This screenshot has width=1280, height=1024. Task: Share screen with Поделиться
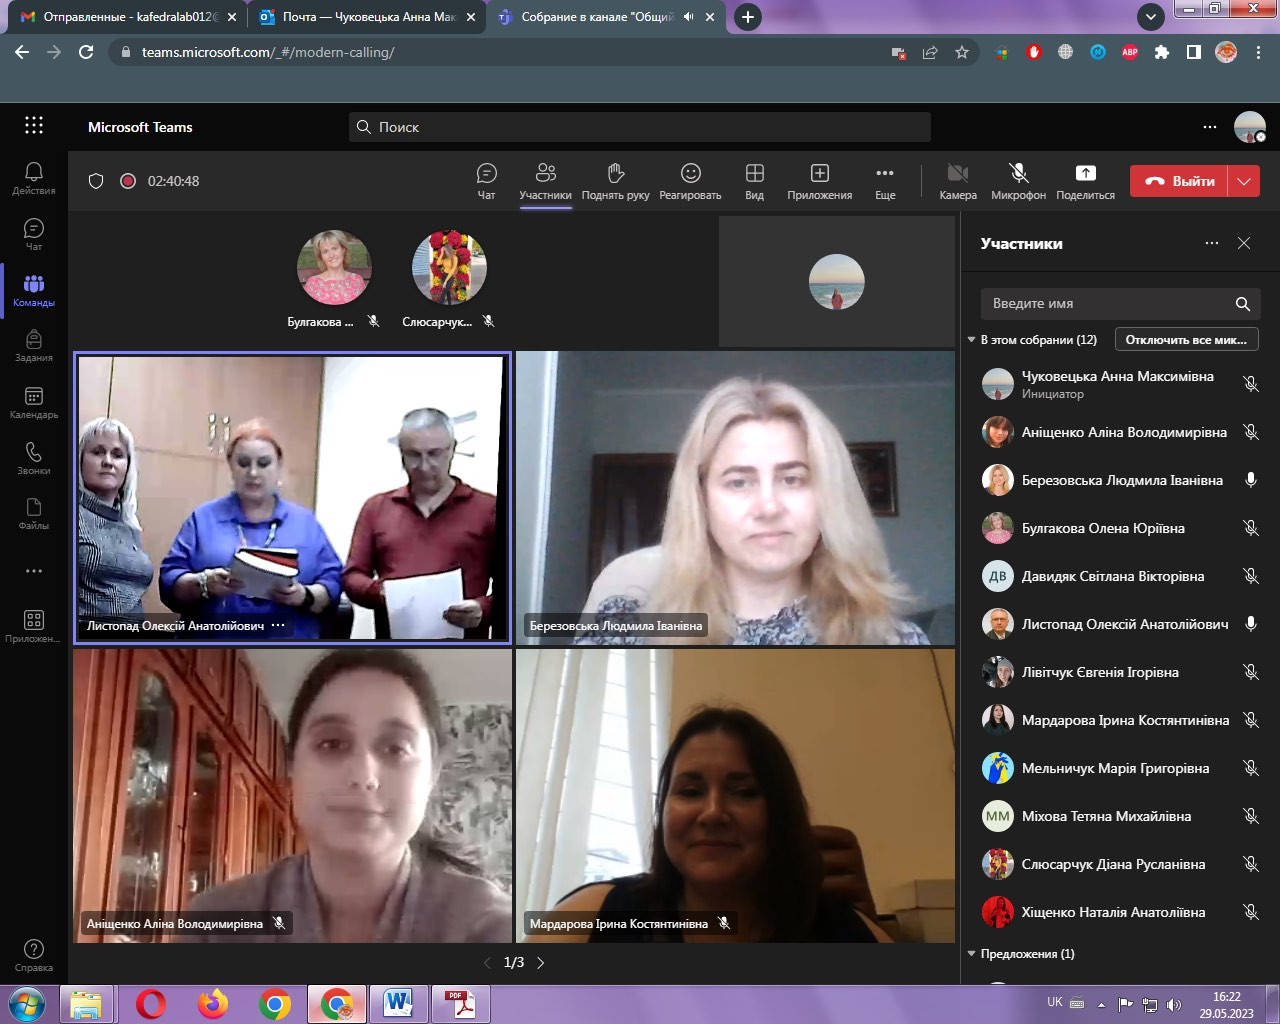[1085, 181]
